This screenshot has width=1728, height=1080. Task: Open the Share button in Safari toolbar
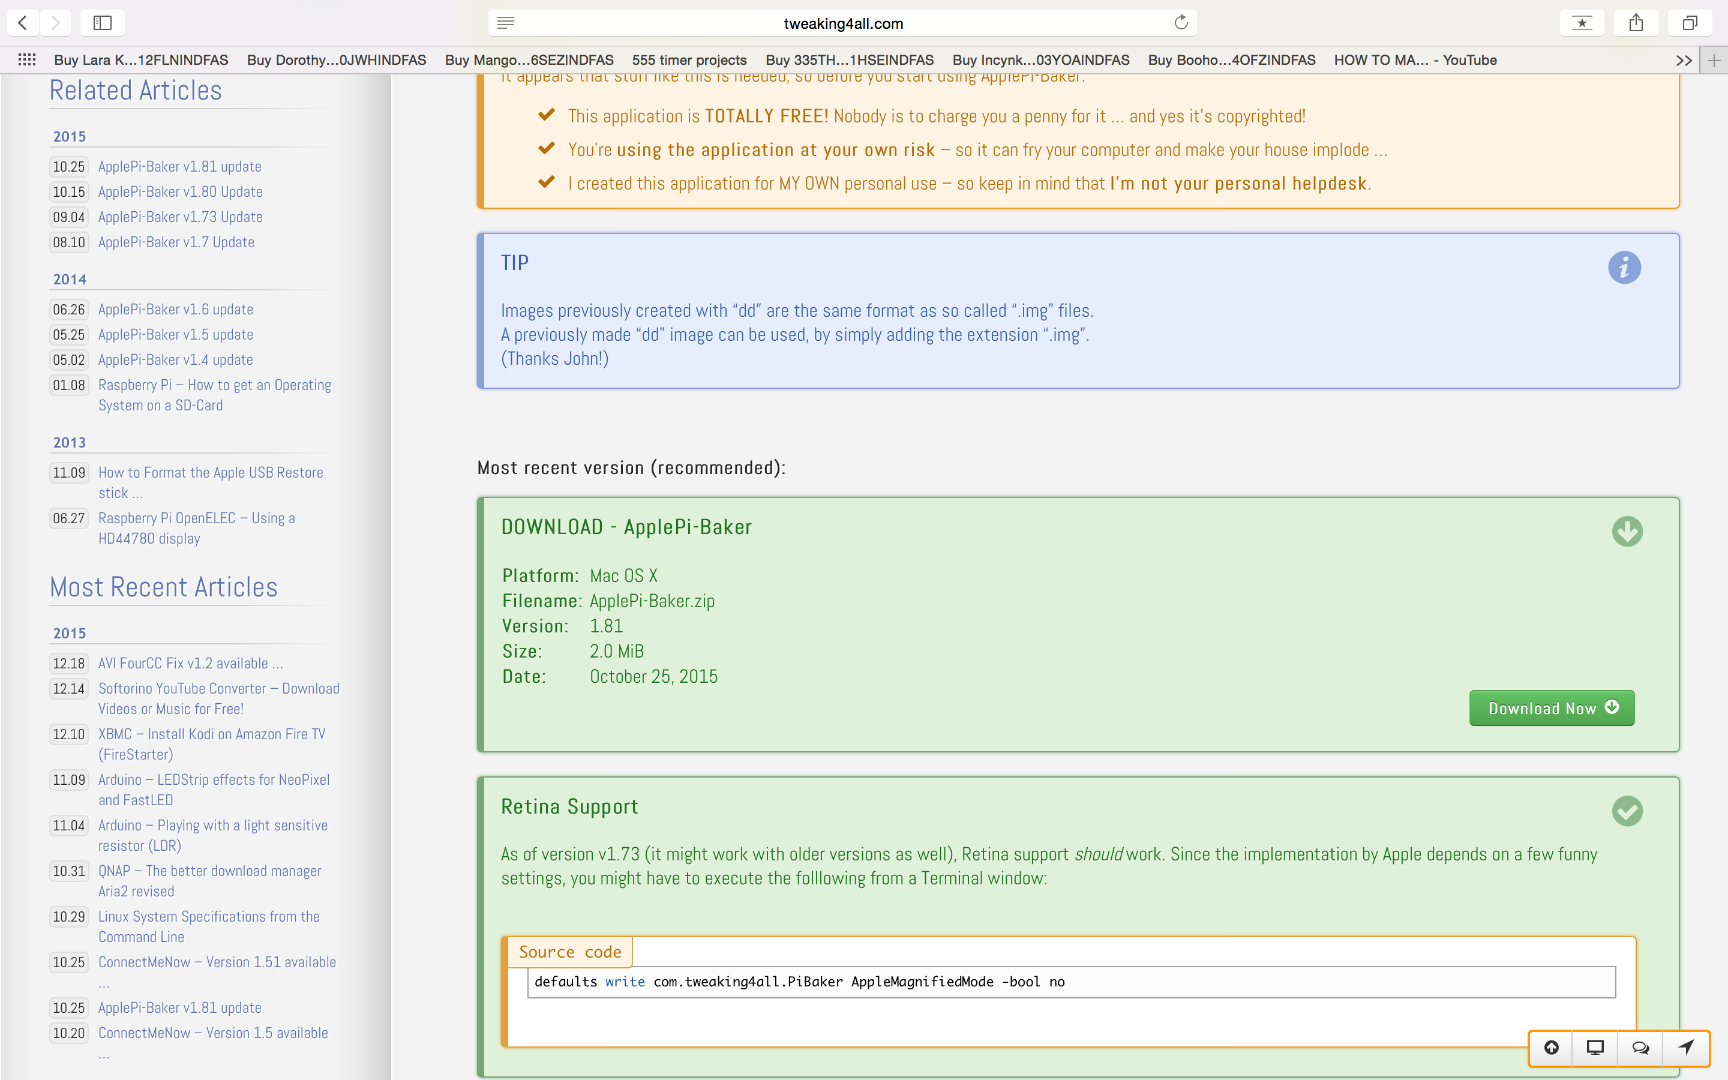1636,22
